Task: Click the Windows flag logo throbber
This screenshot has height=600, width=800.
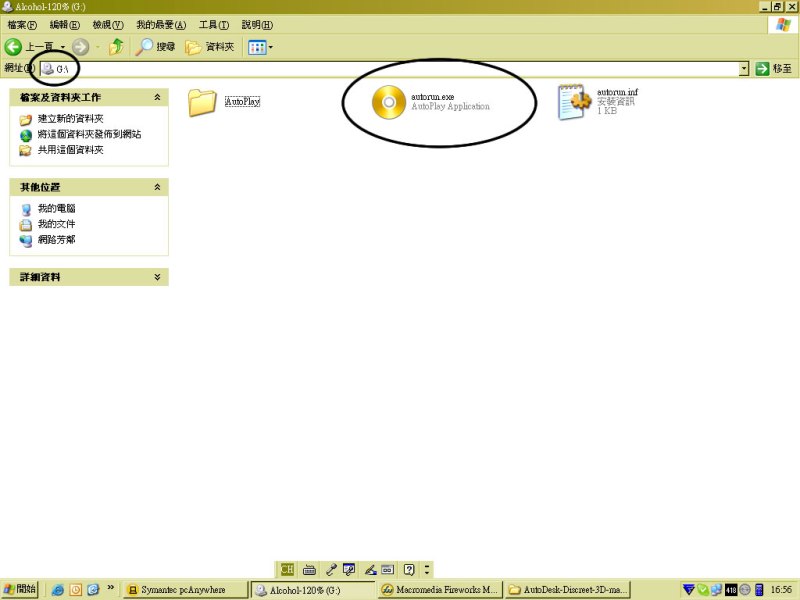Action: pos(782,25)
